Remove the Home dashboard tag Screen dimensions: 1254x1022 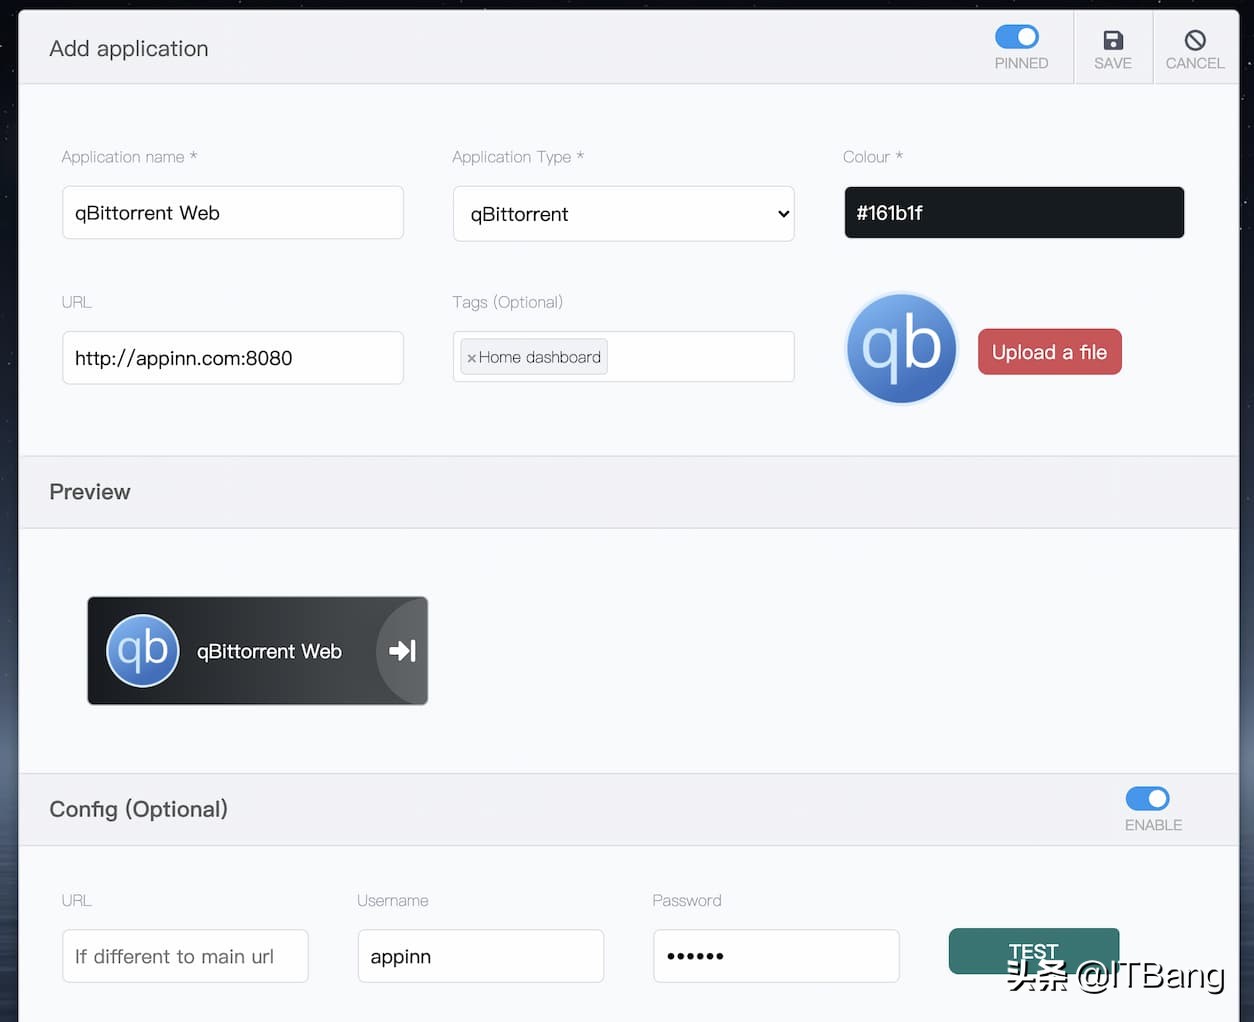click(x=472, y=358)
